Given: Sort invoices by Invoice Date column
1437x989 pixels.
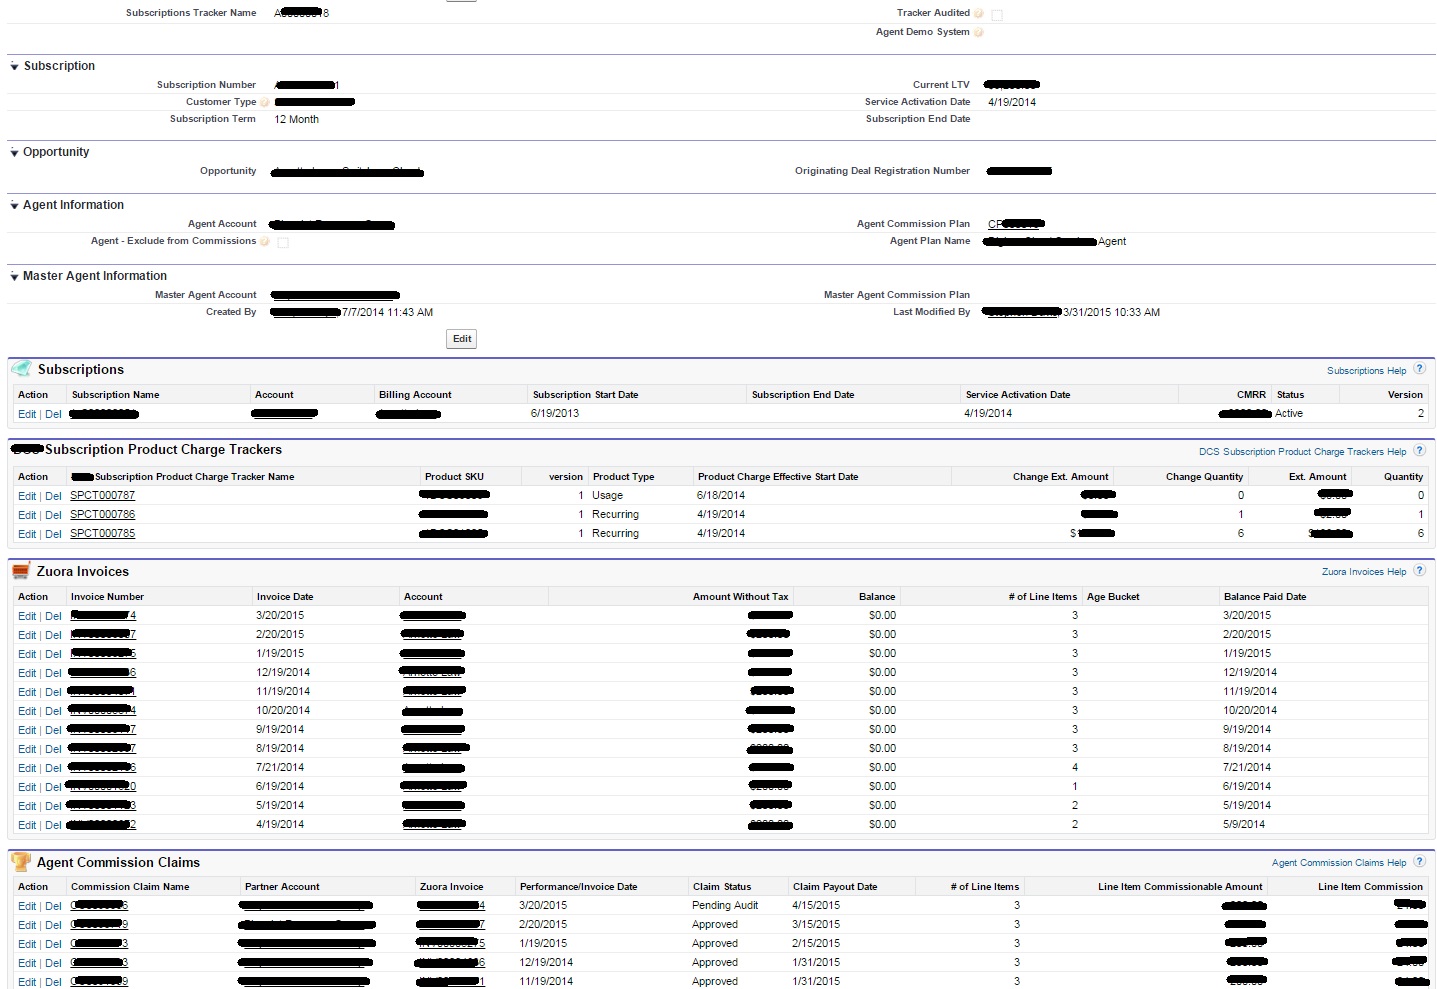Looking at the screenshot, I should point(284,597).
